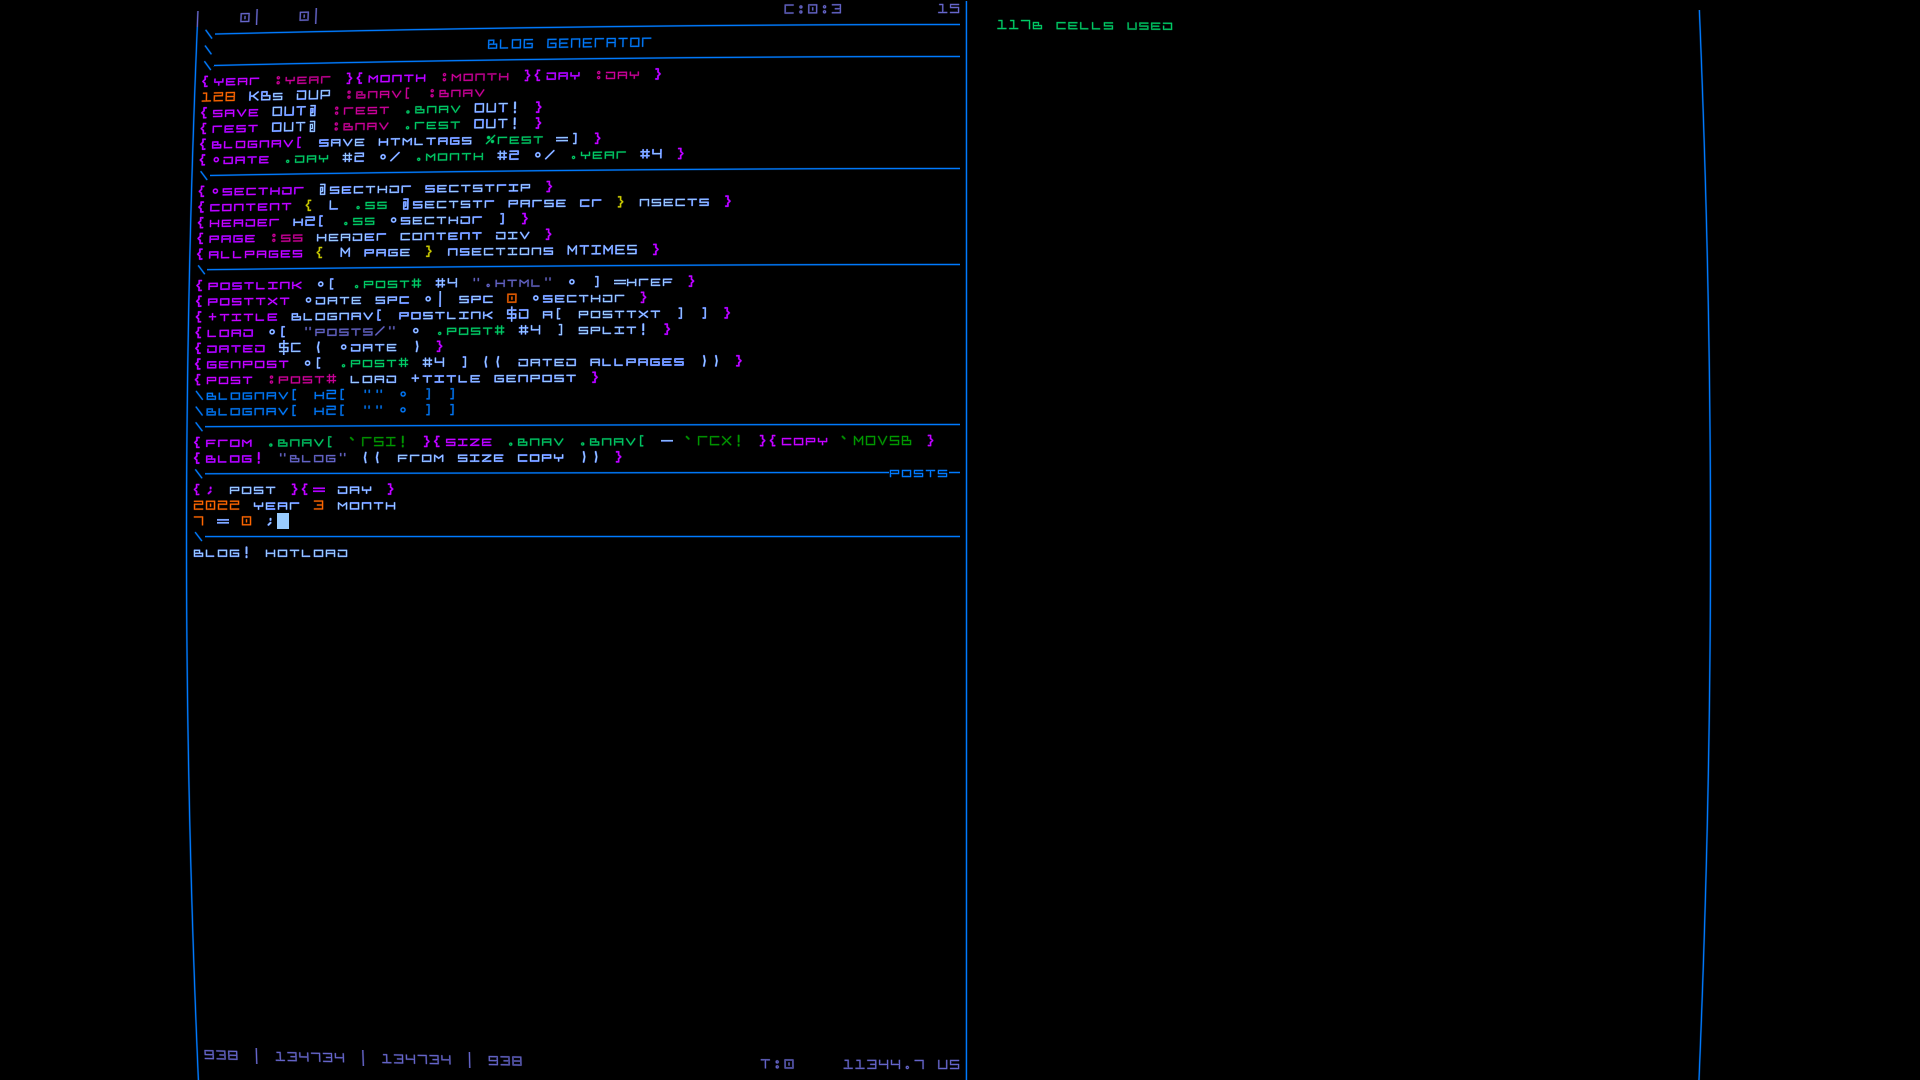Viewport: 1920px width, 1080px height.
Task: Click the NSECTS word
Action: click(x=674, y=202)
